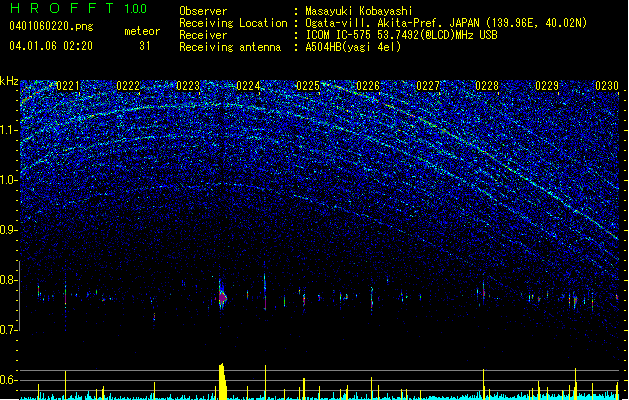Click the 0.6 kHz axis label

click(9, 380)
